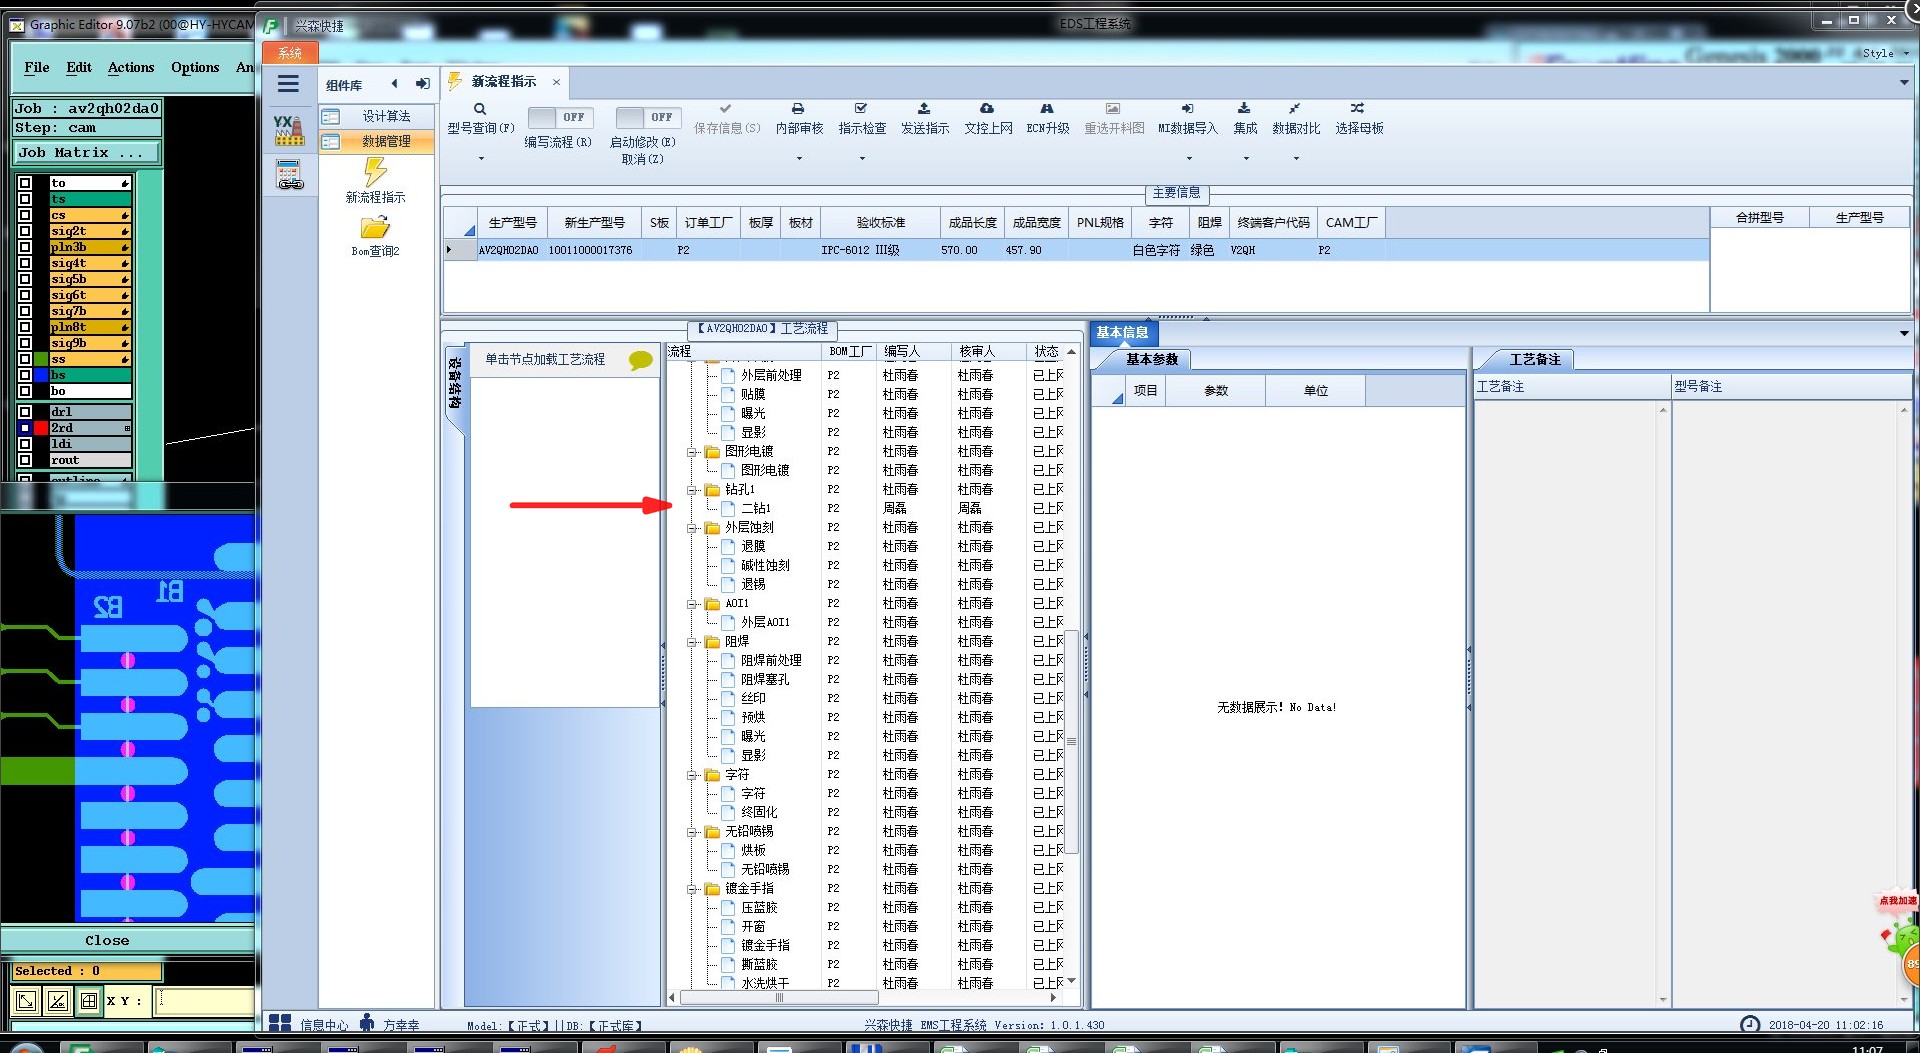Click blue color swatch of bs layer

click(41, 375)
